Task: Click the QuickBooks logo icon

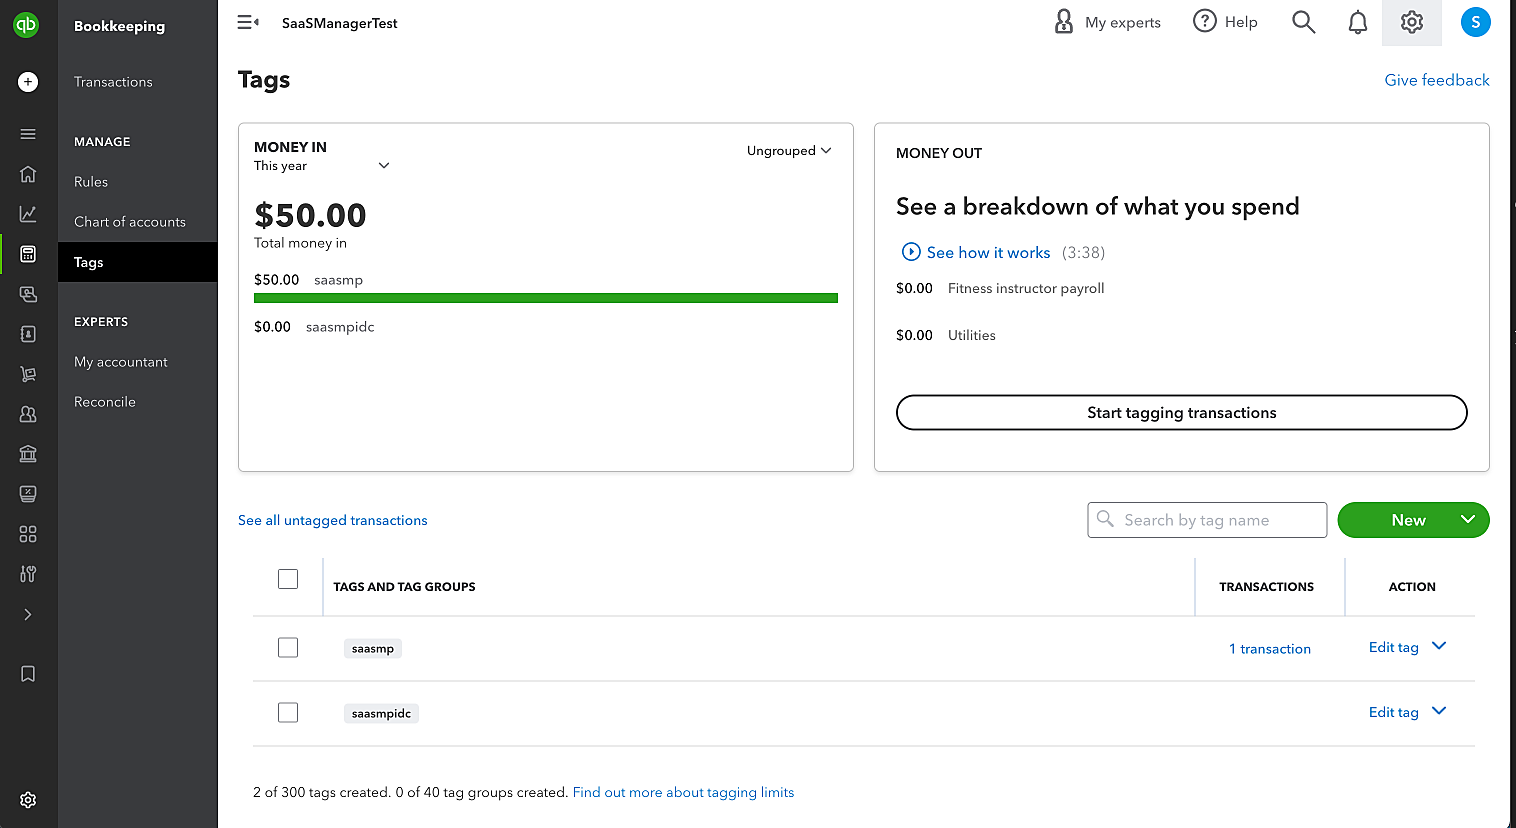Action: (26, 25)
